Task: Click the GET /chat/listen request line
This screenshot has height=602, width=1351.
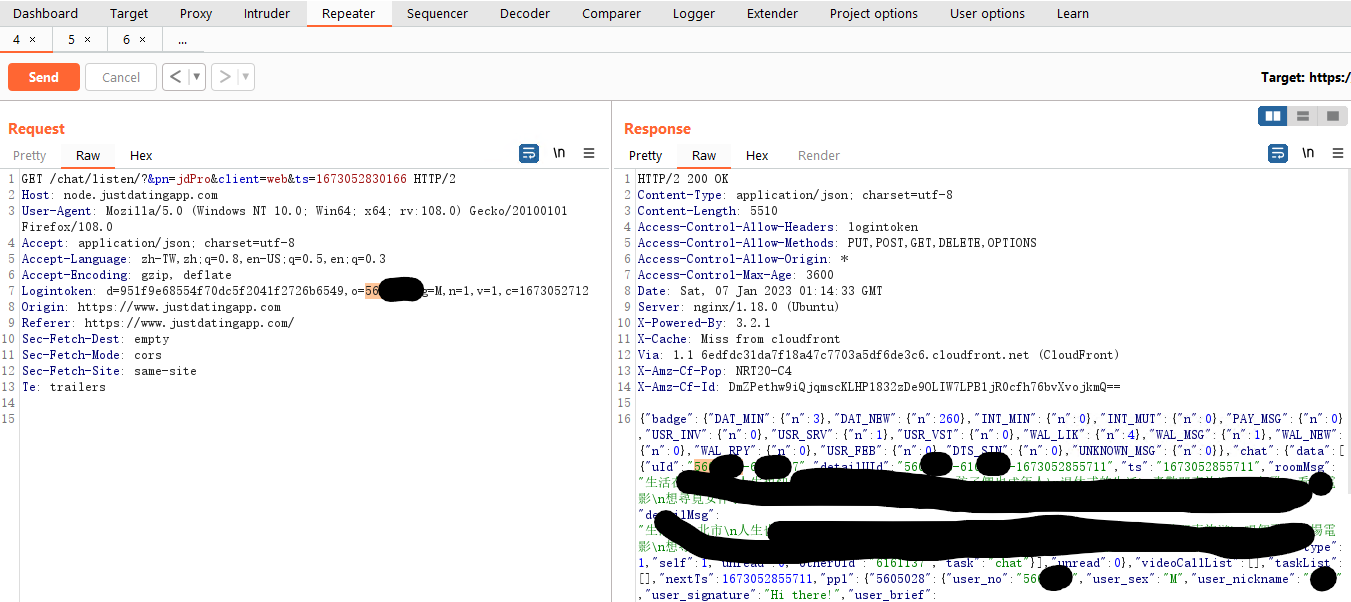Action: (238, 179)
